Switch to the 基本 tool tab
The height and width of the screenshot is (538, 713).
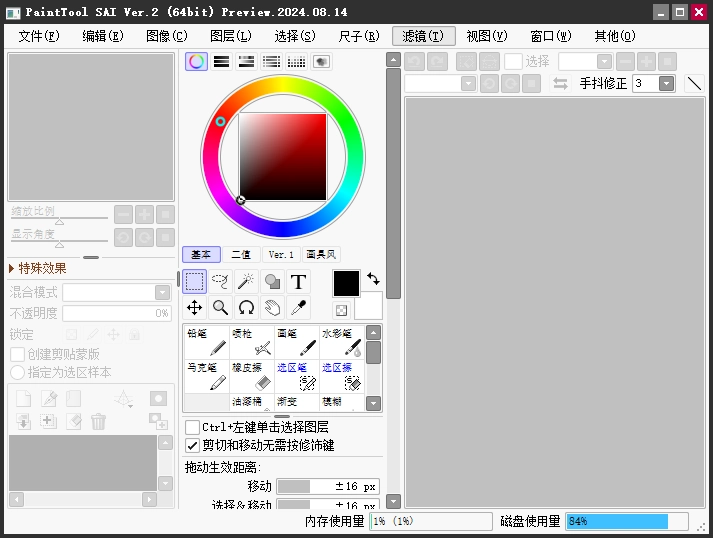[201, 255]
